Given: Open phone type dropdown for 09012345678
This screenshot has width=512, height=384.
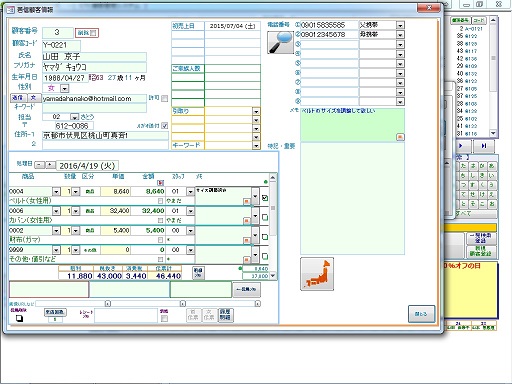Looking at the screenshot, I should 400,35.
